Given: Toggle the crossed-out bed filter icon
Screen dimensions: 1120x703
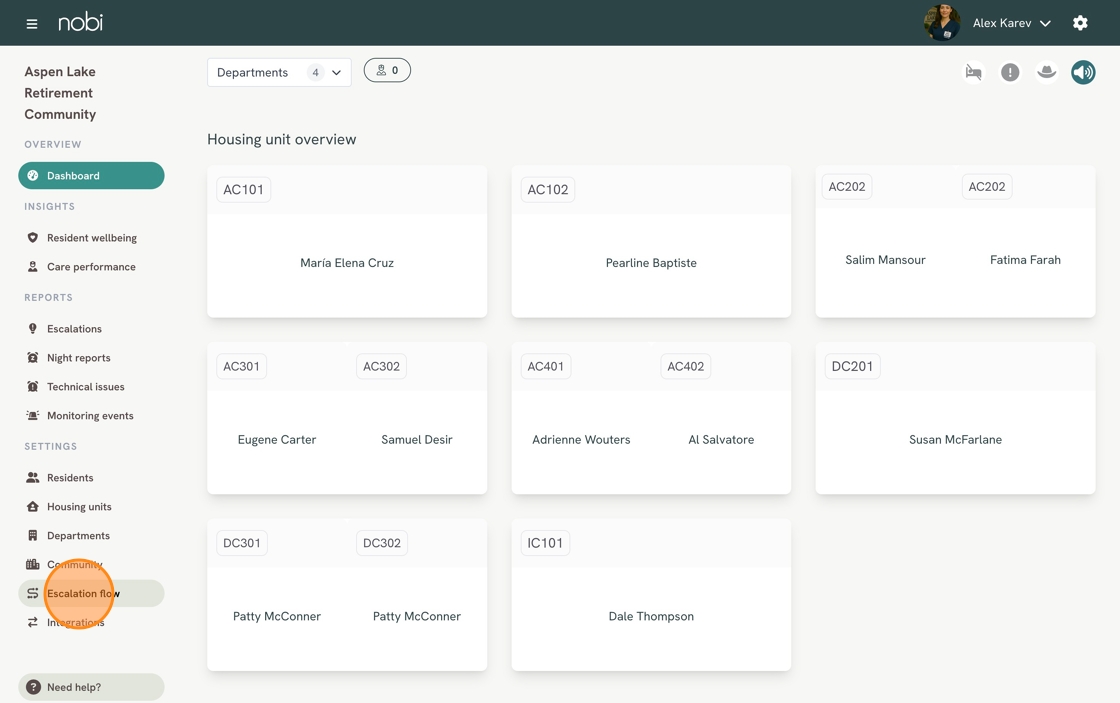Looking at the screenshot, I should (x=973, y=72).
